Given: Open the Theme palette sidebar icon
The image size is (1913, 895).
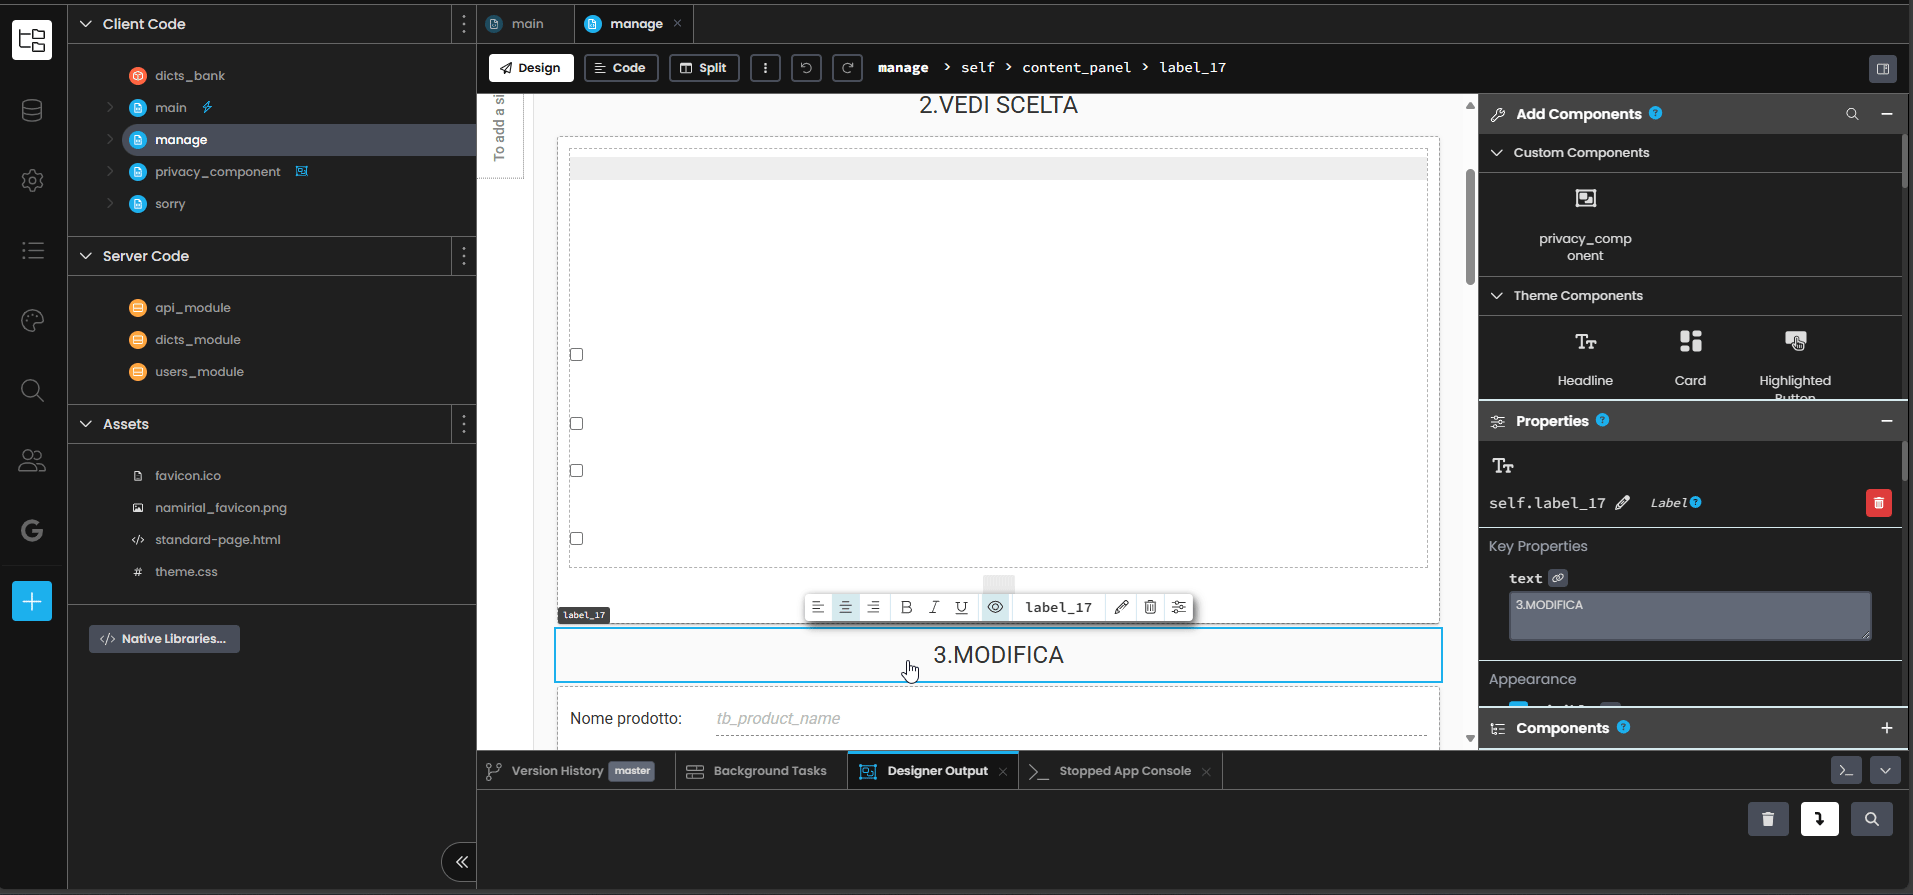Looking at the screenshot, I should point(32,320).
